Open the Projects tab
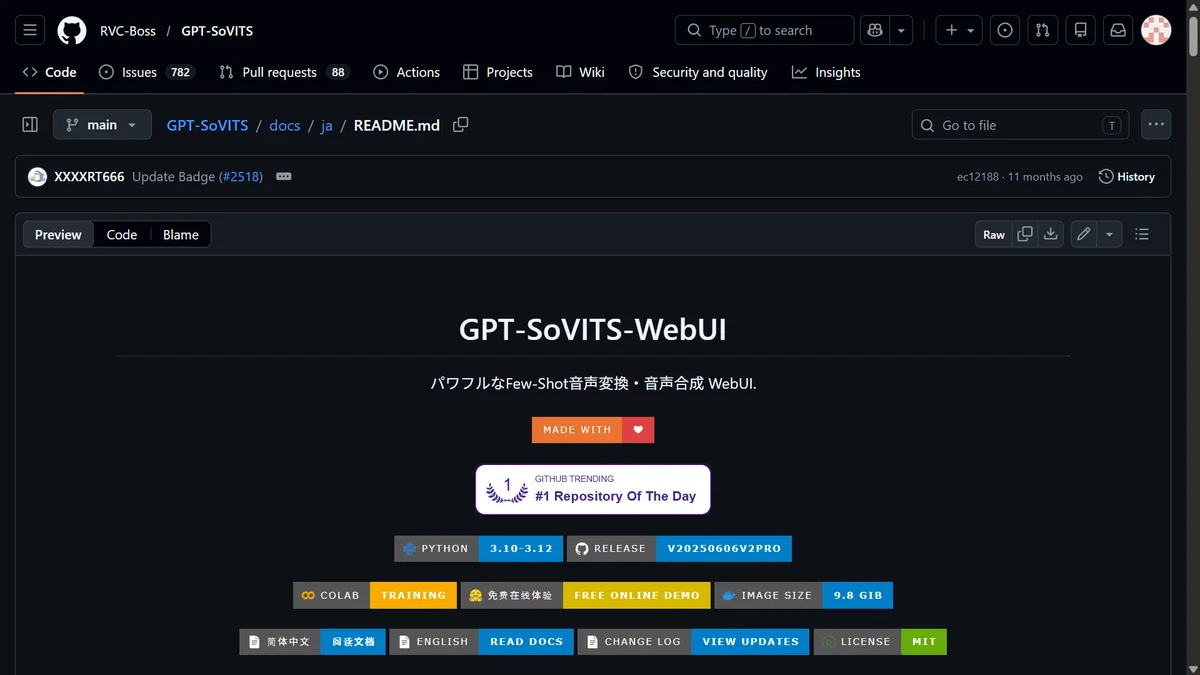The height and width of the screenshot is (675, 1200). point(498,72)
